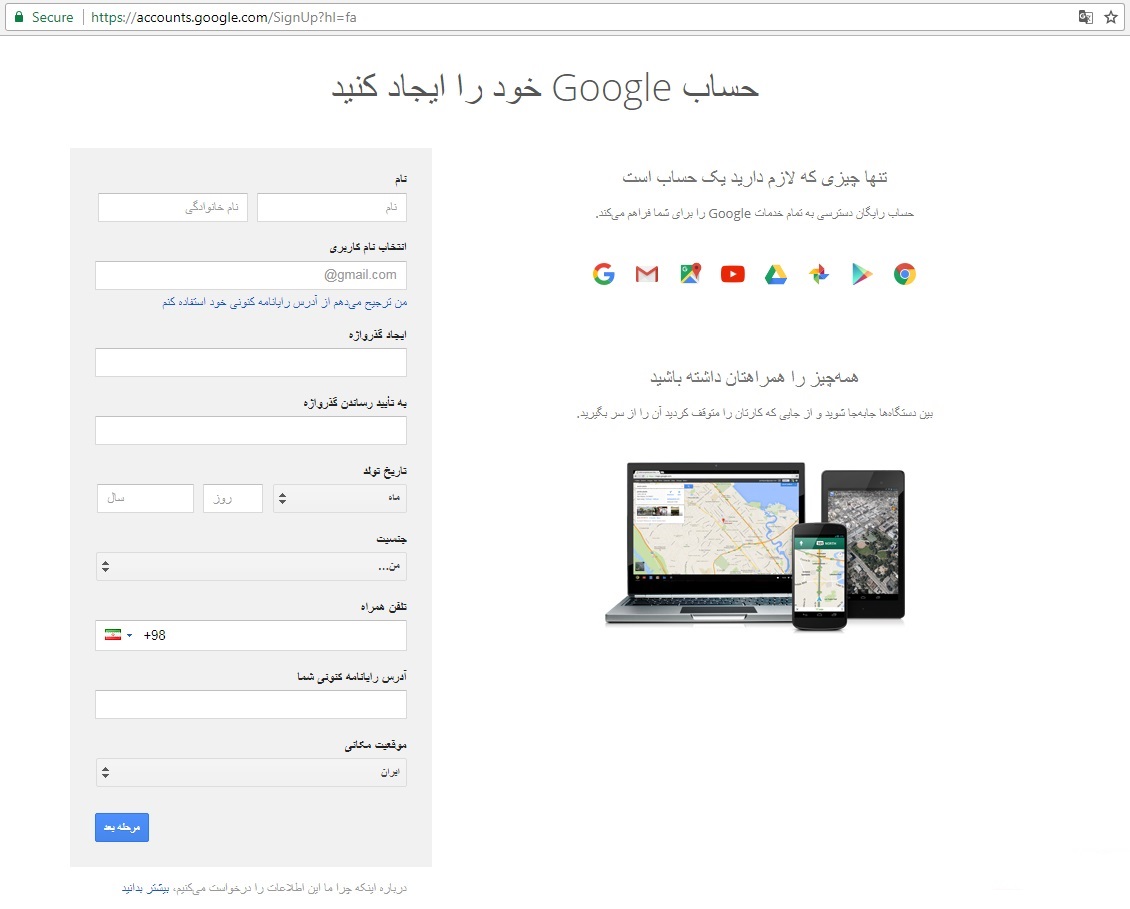
Task: Click the birth day روز field
Action: point(233,498)
